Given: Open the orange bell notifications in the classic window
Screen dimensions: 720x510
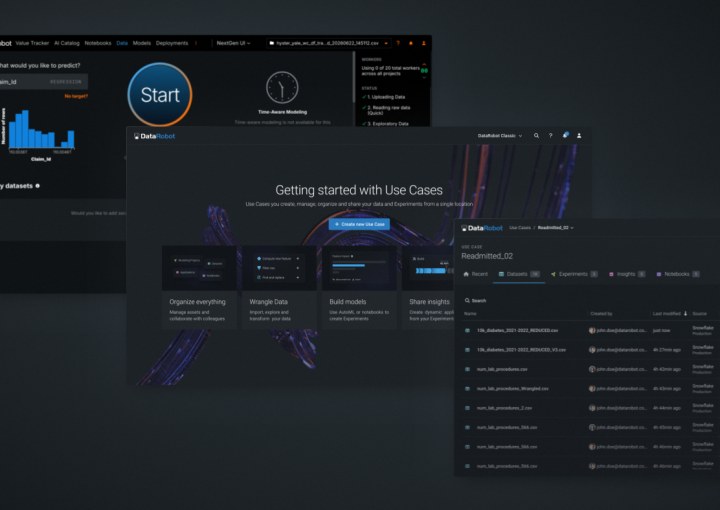Looking at the screenshot, I should 411,43.
